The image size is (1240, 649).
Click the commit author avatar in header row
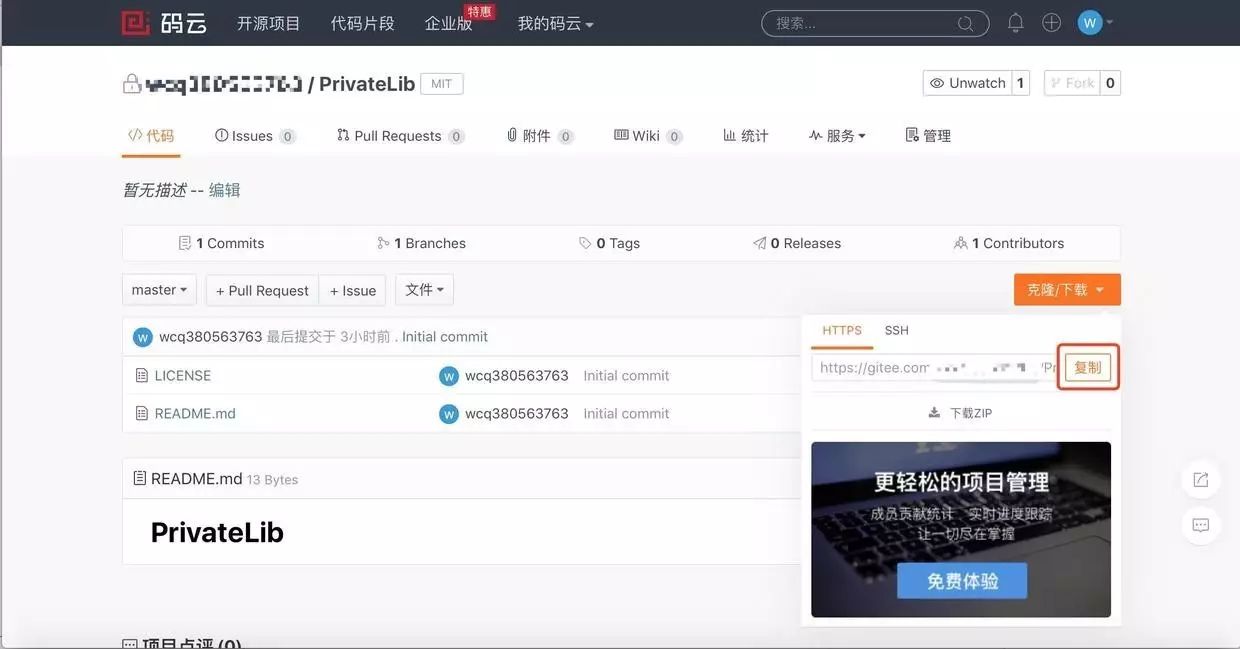click(x=143, y=337)
